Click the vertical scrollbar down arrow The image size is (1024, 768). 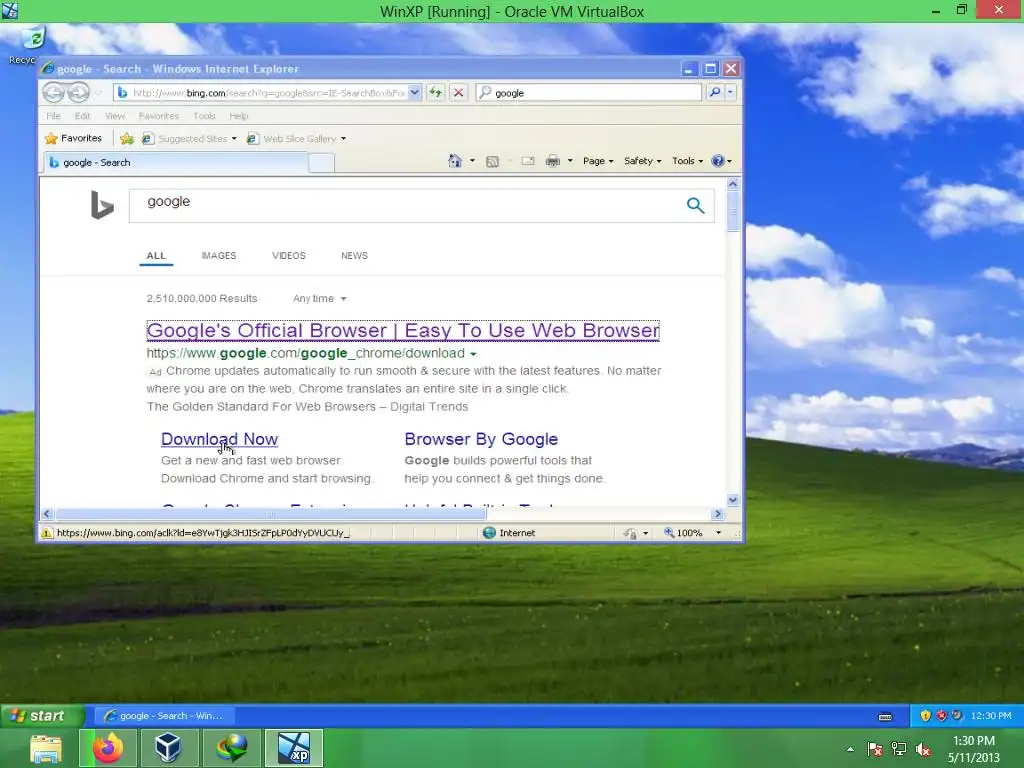(733, 500)
